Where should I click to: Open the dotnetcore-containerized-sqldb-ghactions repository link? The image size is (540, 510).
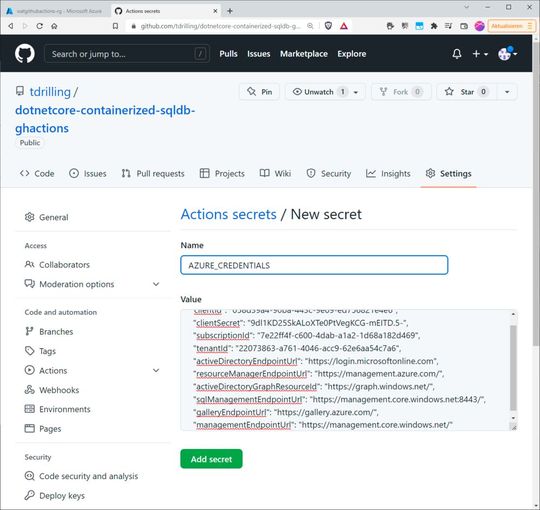pyautogui.click(x=105, y=119)
